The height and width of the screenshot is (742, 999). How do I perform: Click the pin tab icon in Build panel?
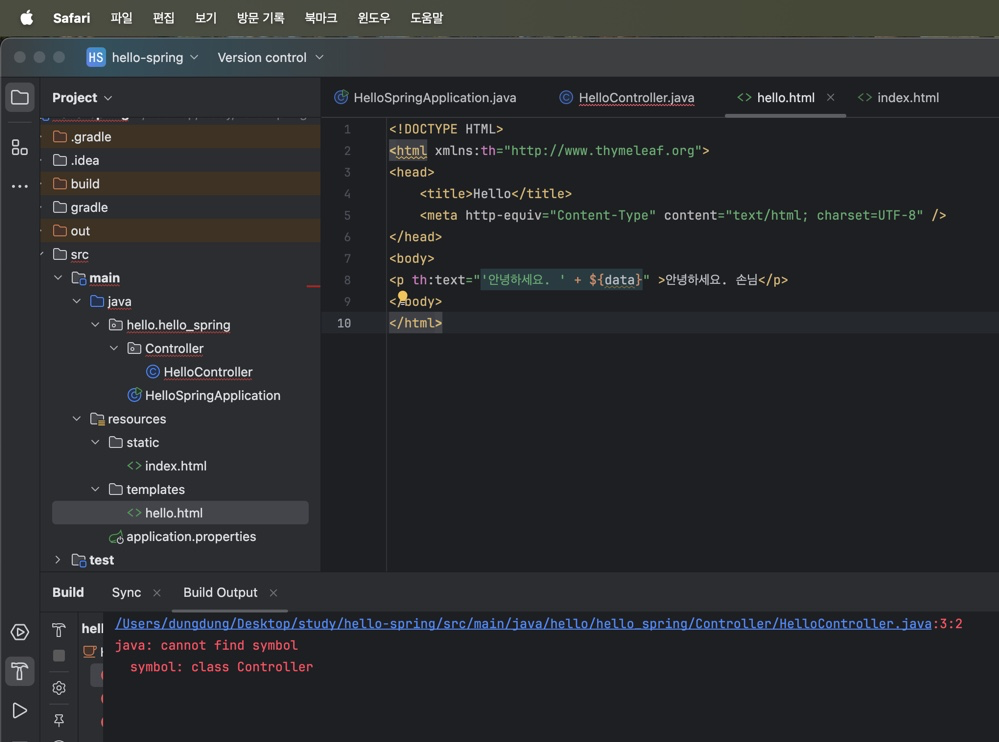pyautogui.click(x=59, y=720)
